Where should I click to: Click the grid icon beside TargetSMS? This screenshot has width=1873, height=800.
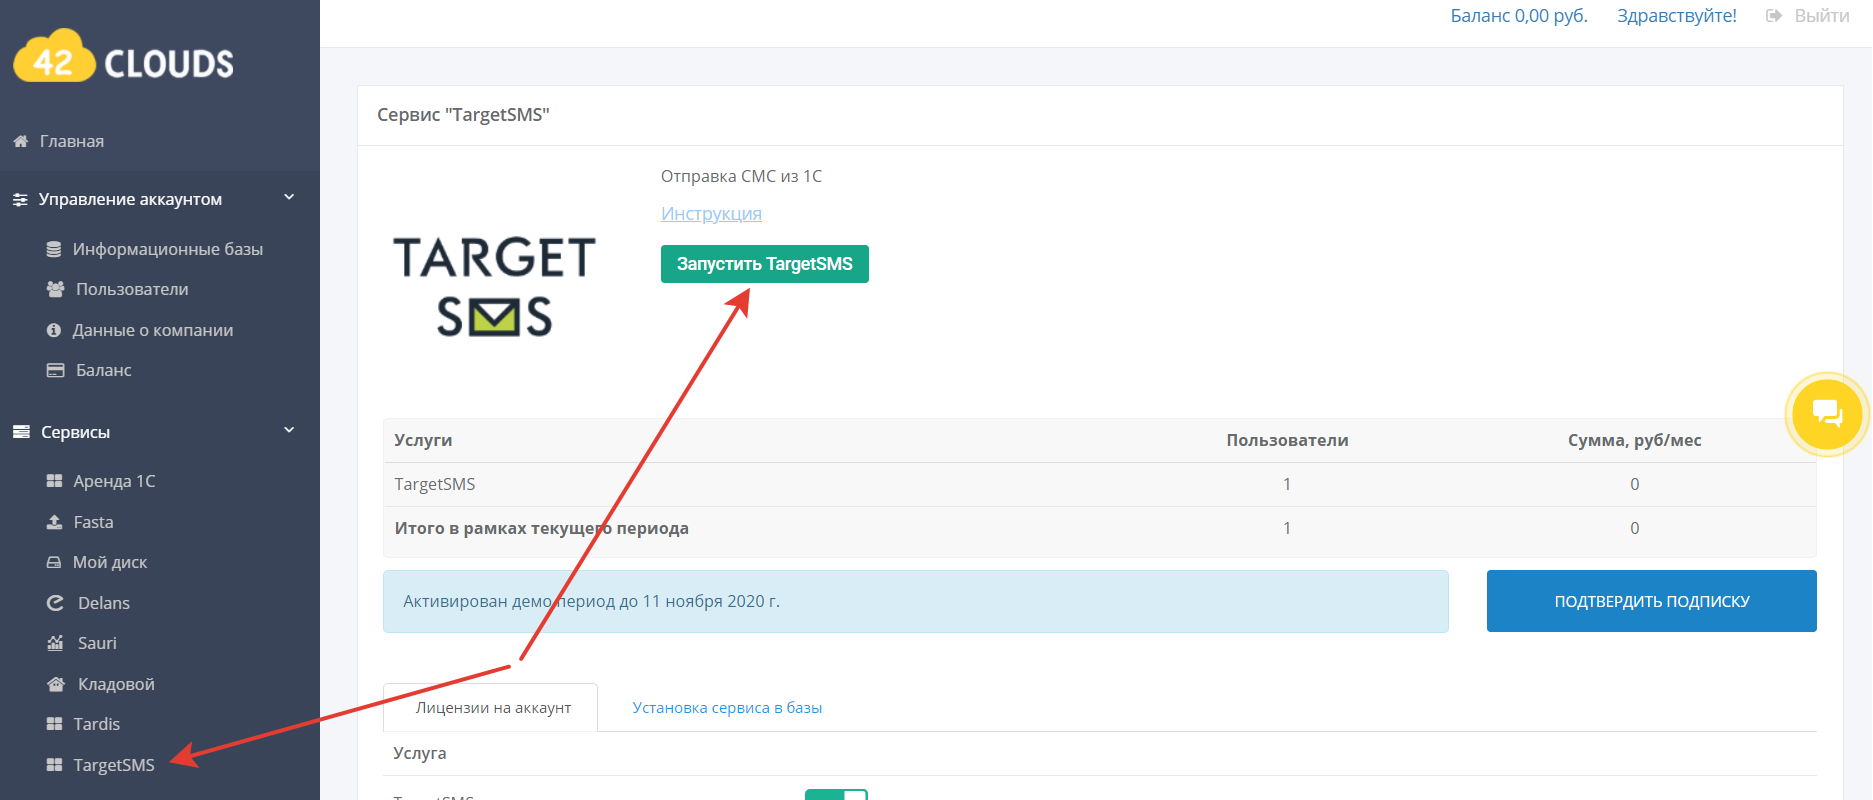point(55,765)
